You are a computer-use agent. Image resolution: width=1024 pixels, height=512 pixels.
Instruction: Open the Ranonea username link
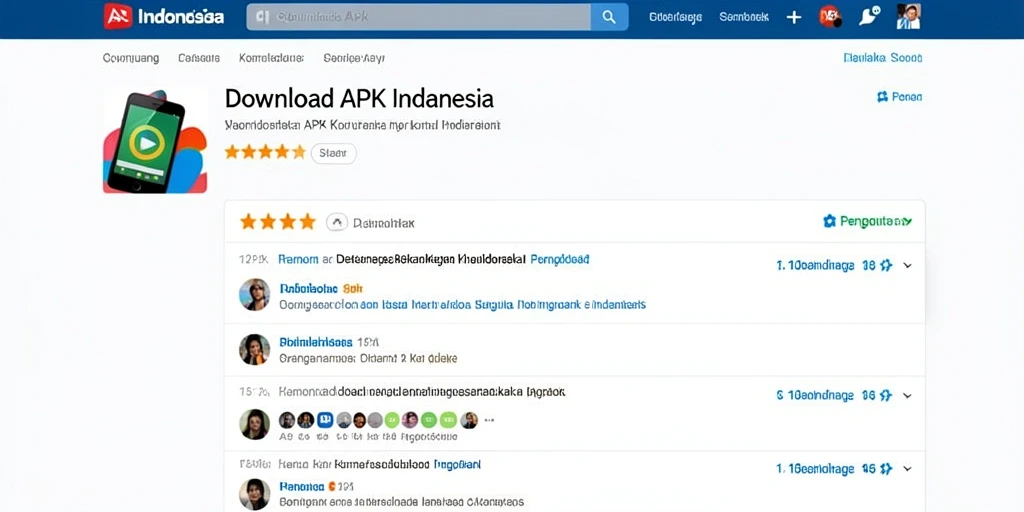(x=302, y=486)
